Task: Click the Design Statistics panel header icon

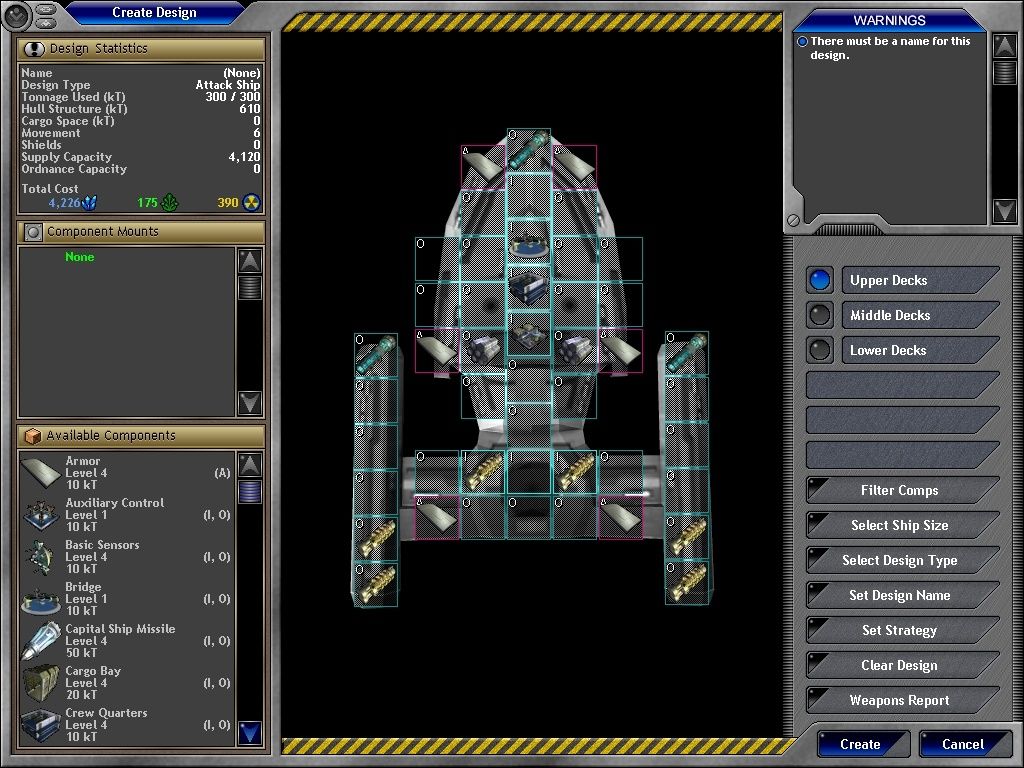Action: [33, 49]
